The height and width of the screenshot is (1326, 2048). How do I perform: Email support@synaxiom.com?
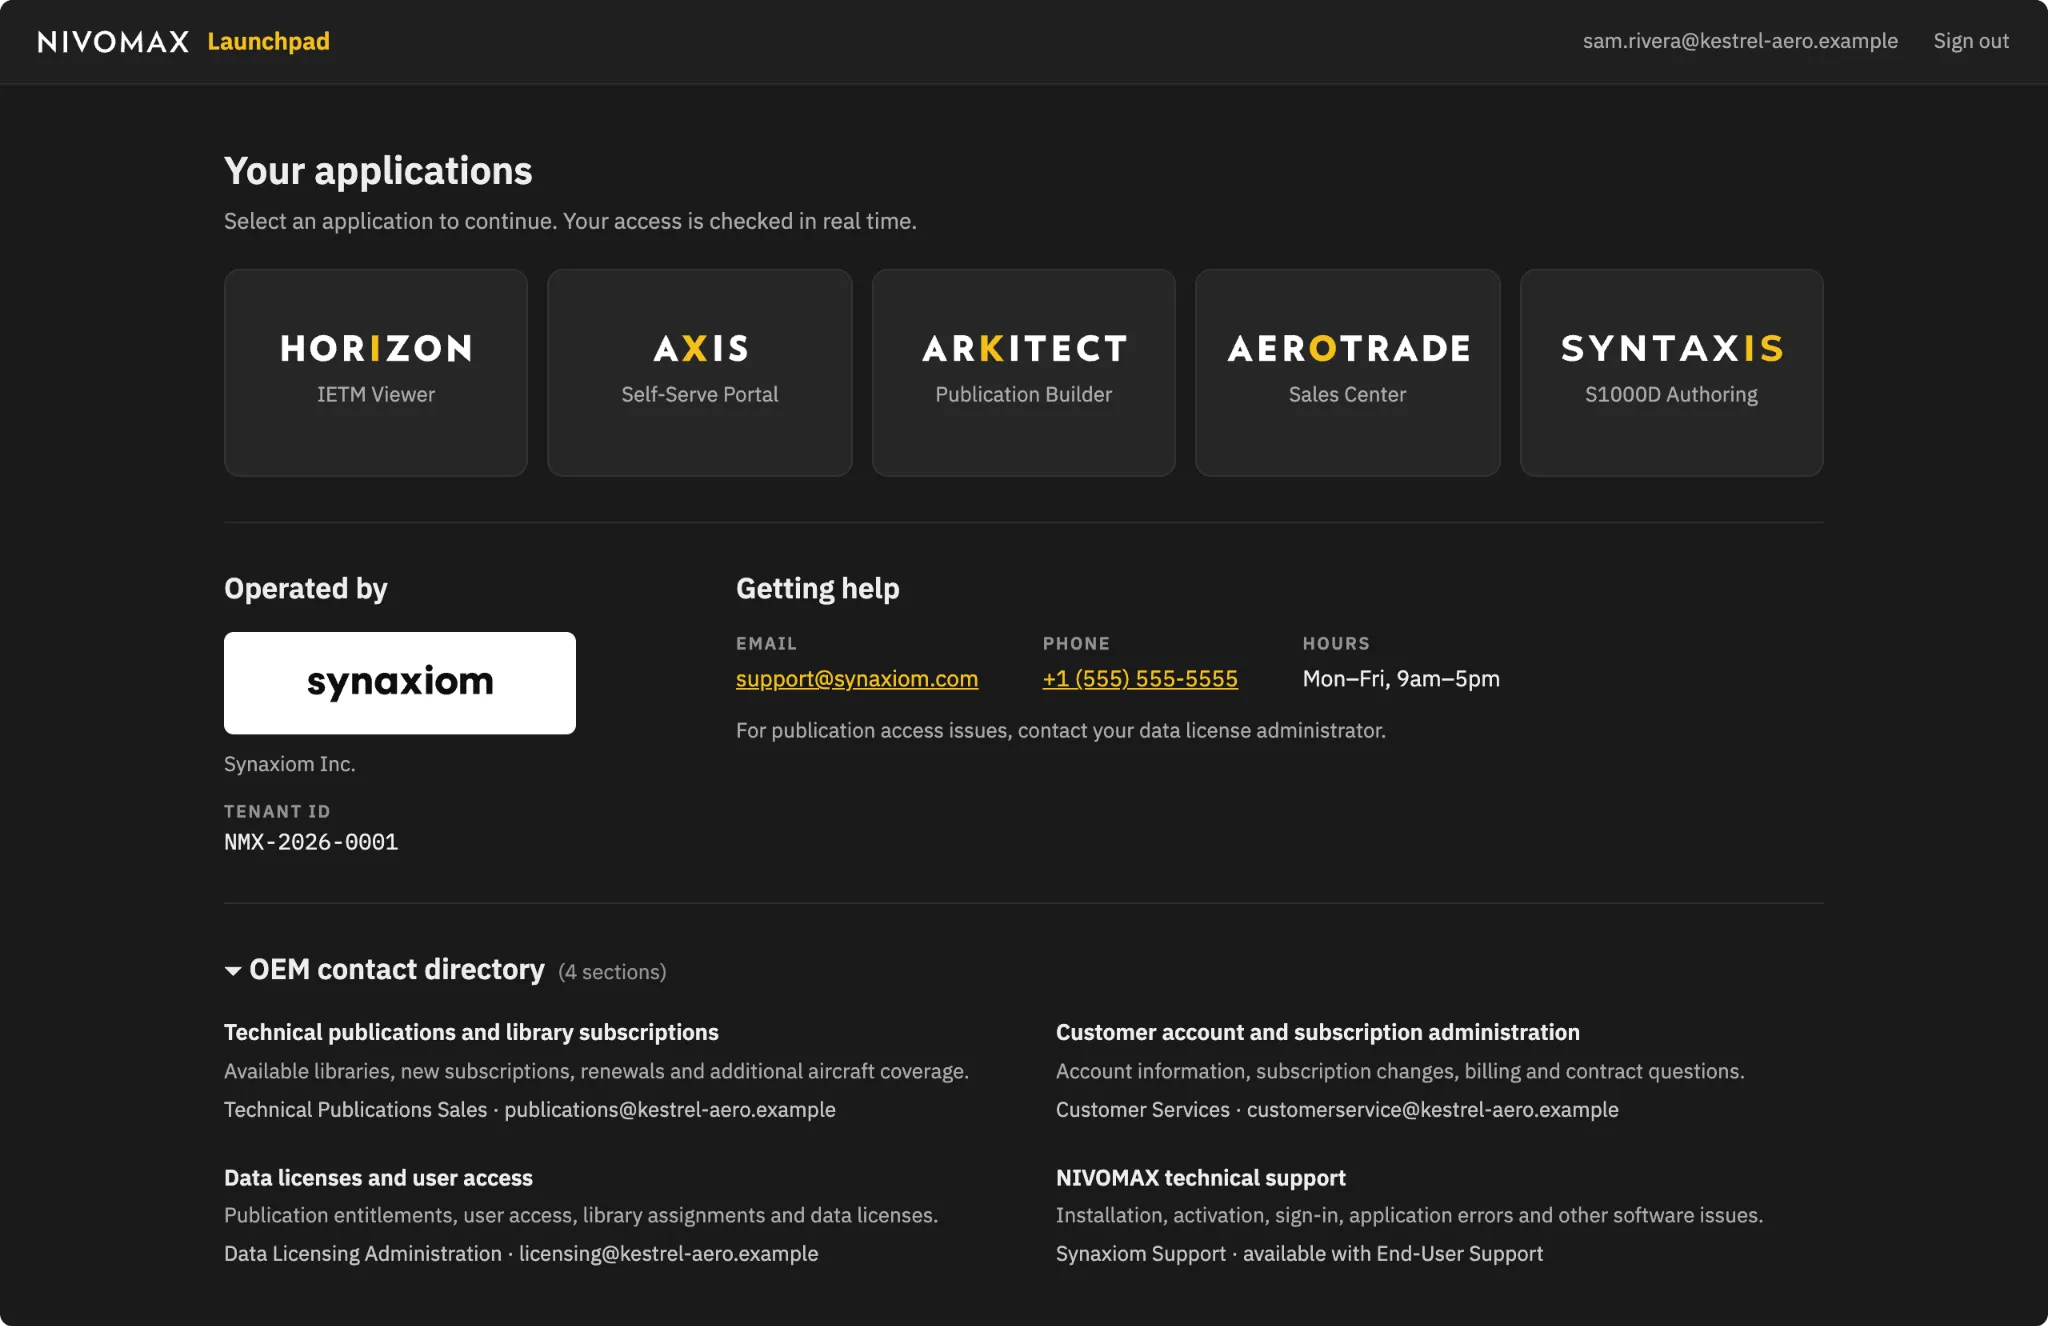pyautogui.click(x=857, y=679)
